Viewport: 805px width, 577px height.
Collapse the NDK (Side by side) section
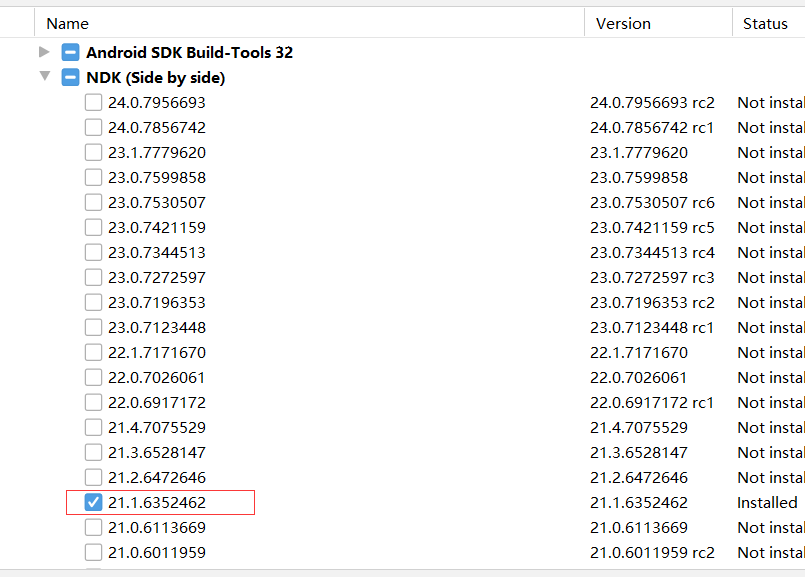point(44,77)
